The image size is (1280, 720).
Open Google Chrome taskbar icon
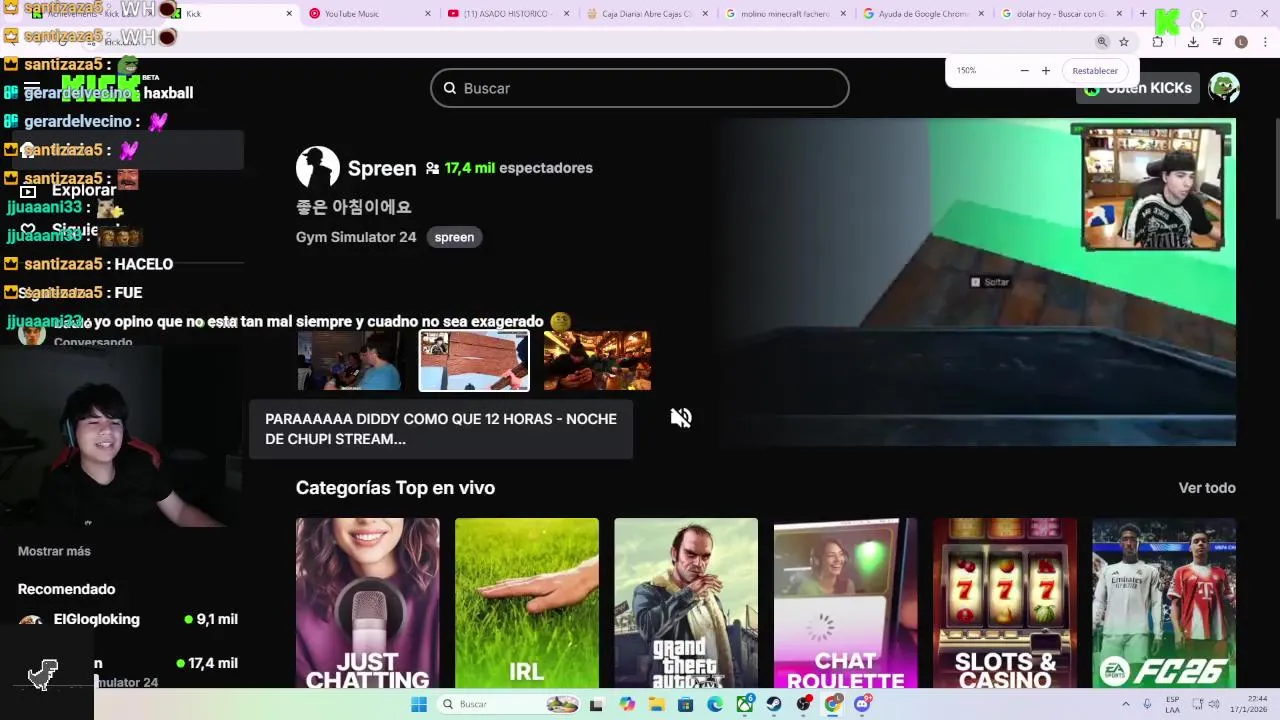pyautogui.click(x=833, y=704)
